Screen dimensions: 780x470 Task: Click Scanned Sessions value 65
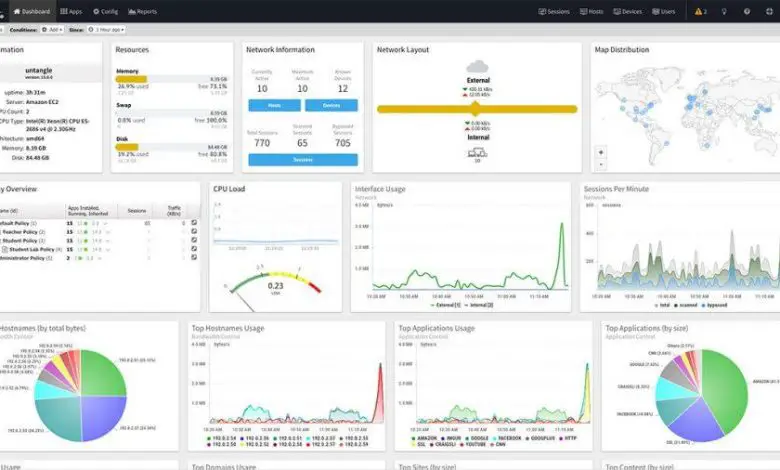point(302,143)
